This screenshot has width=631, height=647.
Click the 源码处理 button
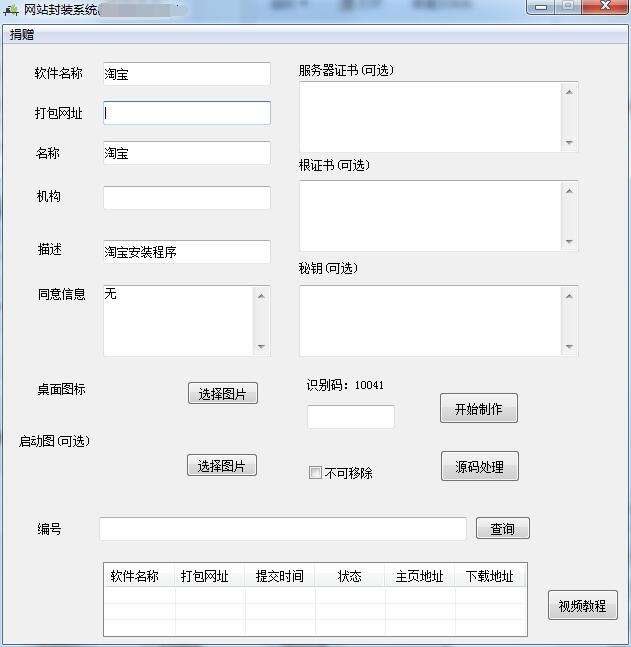[480, 467]
